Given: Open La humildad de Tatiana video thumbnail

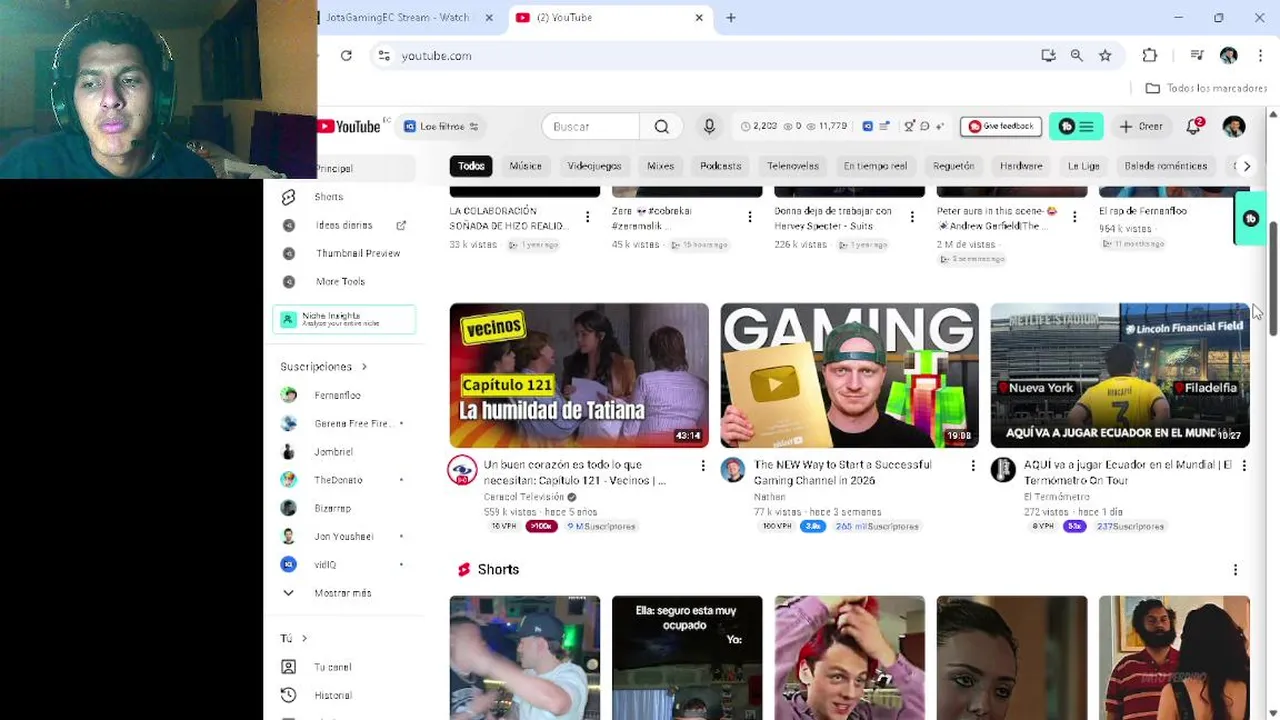Looking at the screenshot, I should click(x=579, y=375).
